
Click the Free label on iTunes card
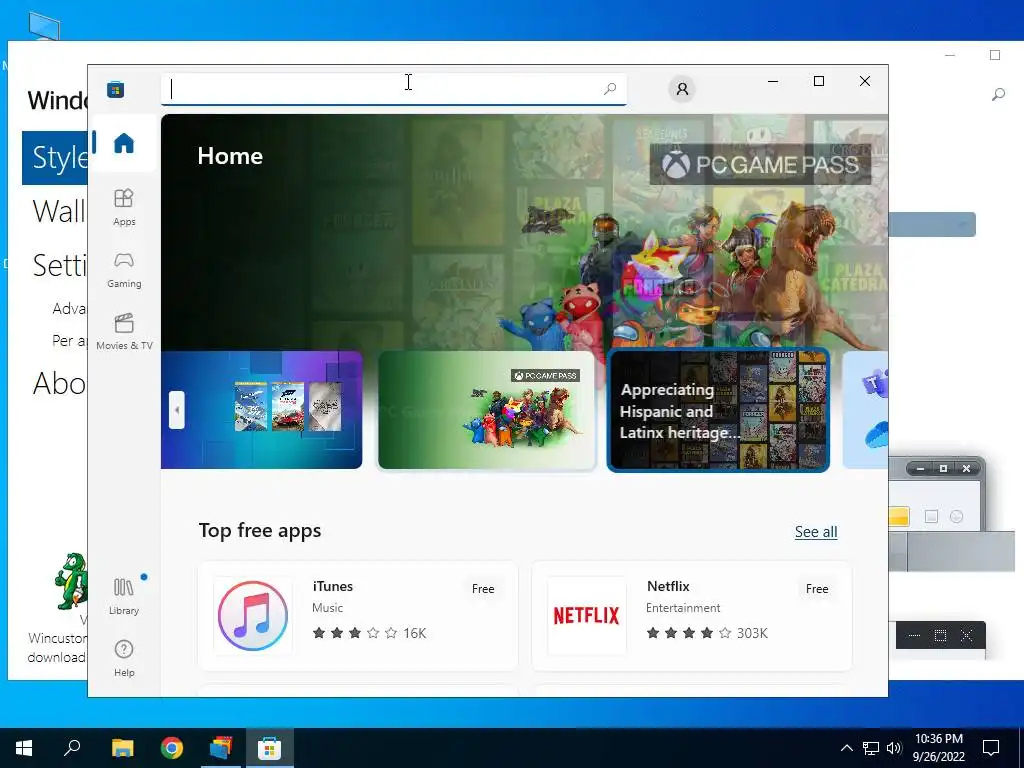coord(483,588)
